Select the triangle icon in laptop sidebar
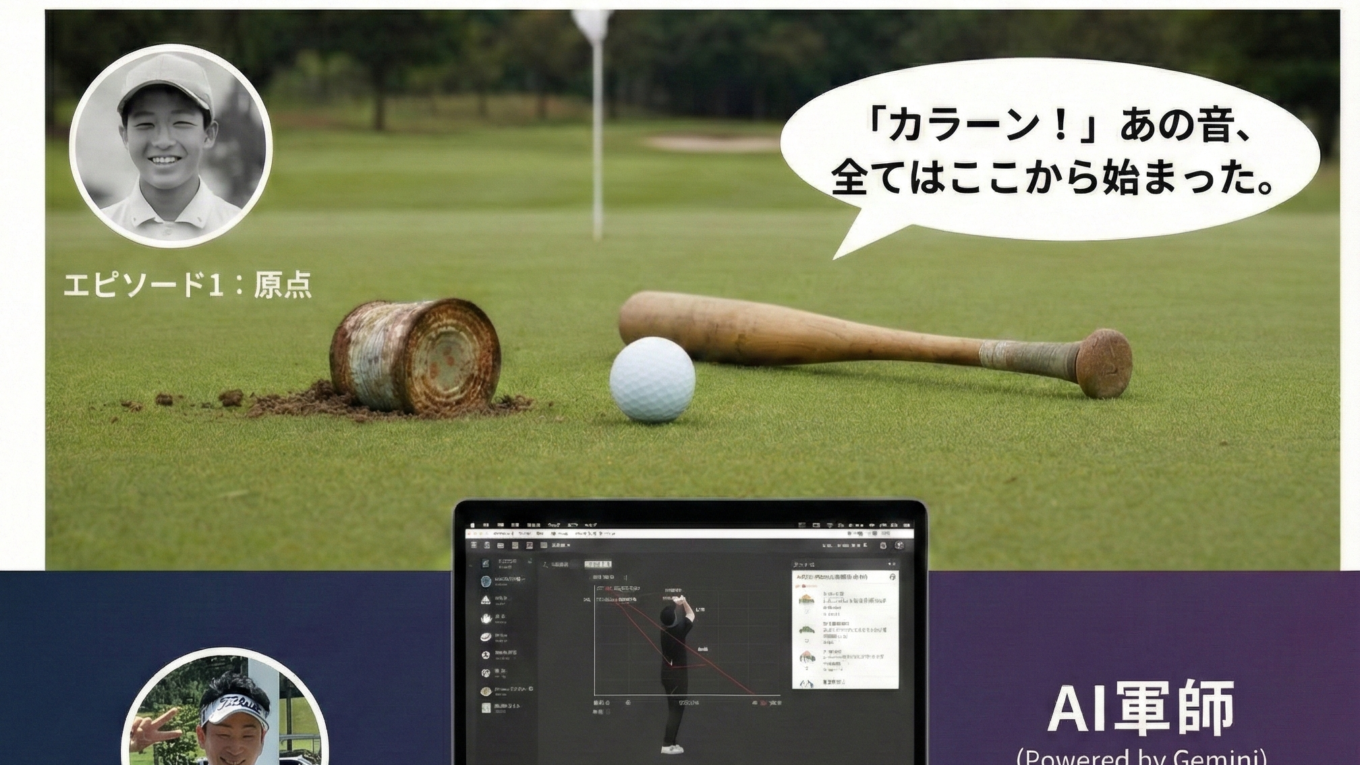Viewport: 1360px width, 765px height. [x=486, y=599]
